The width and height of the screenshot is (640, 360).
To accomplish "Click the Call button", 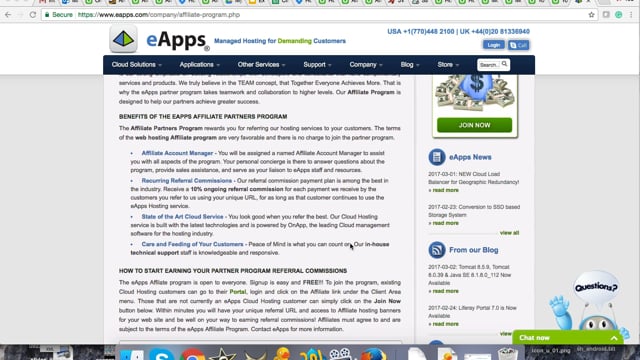I will (519, 45).
